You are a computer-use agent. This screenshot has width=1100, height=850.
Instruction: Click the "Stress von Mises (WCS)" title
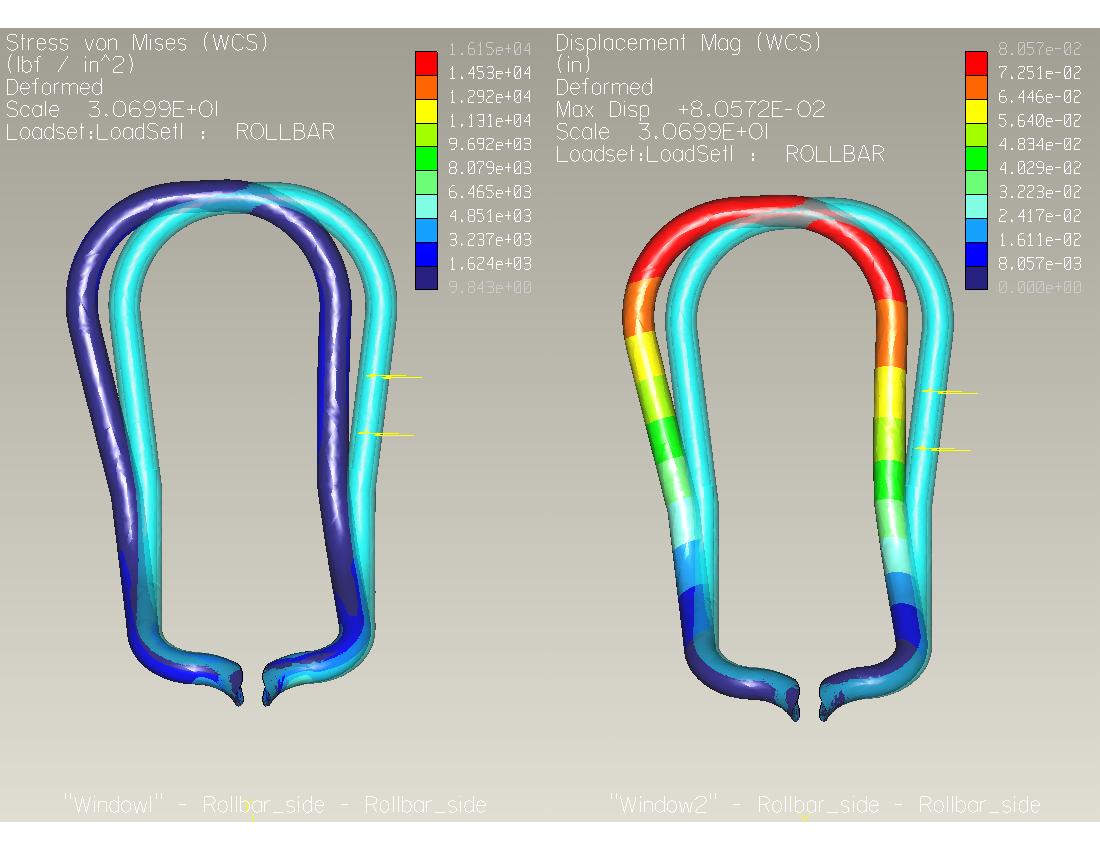coord(137,43)
